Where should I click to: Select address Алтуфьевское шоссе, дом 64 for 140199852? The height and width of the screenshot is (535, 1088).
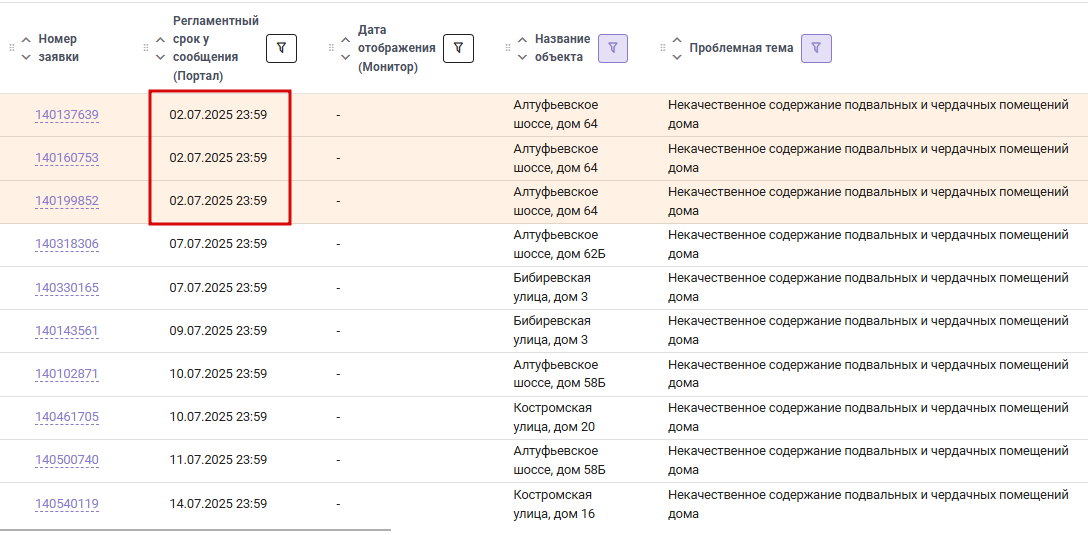point(556,201)
